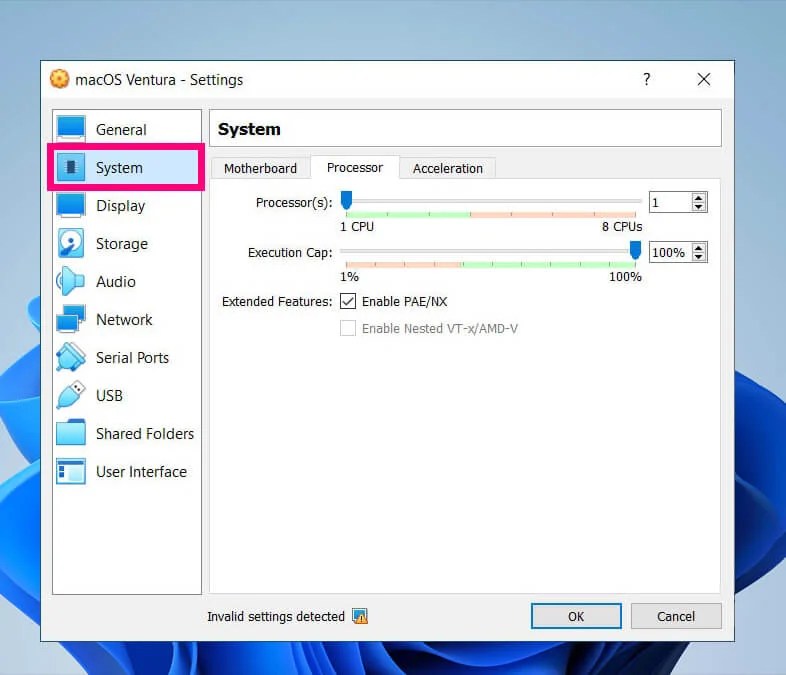This screenshot has height=675, width=786.
Task: Select the Audio label in sidebar
Action: (116, 282)
